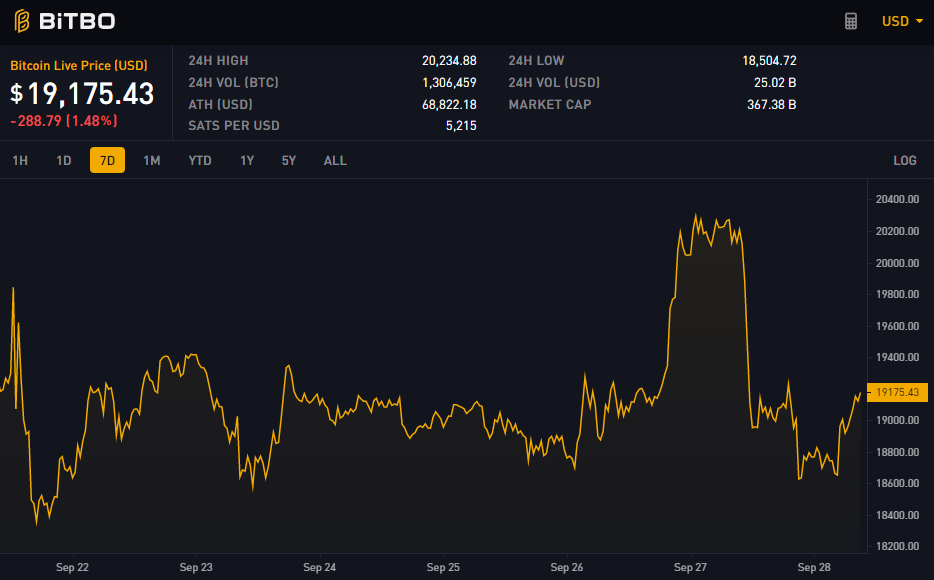Click the 24H VOL (BTC) label
The width and height of the screenshot is (934, 580).
[234, 83]
